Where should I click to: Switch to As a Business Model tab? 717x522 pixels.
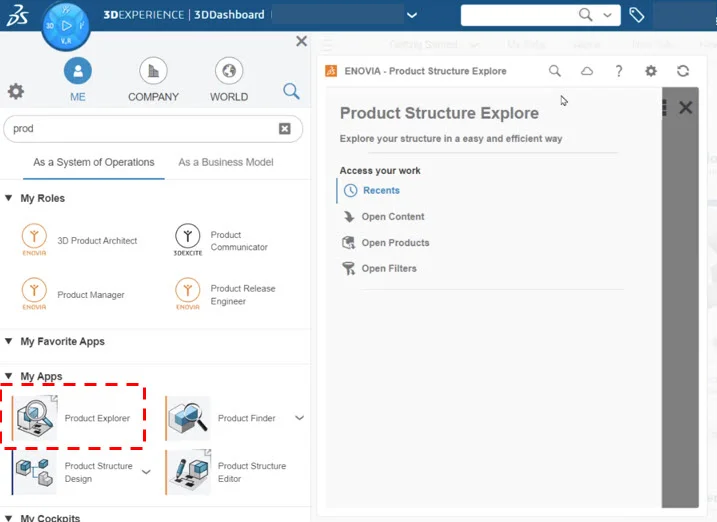coord(225,162)
